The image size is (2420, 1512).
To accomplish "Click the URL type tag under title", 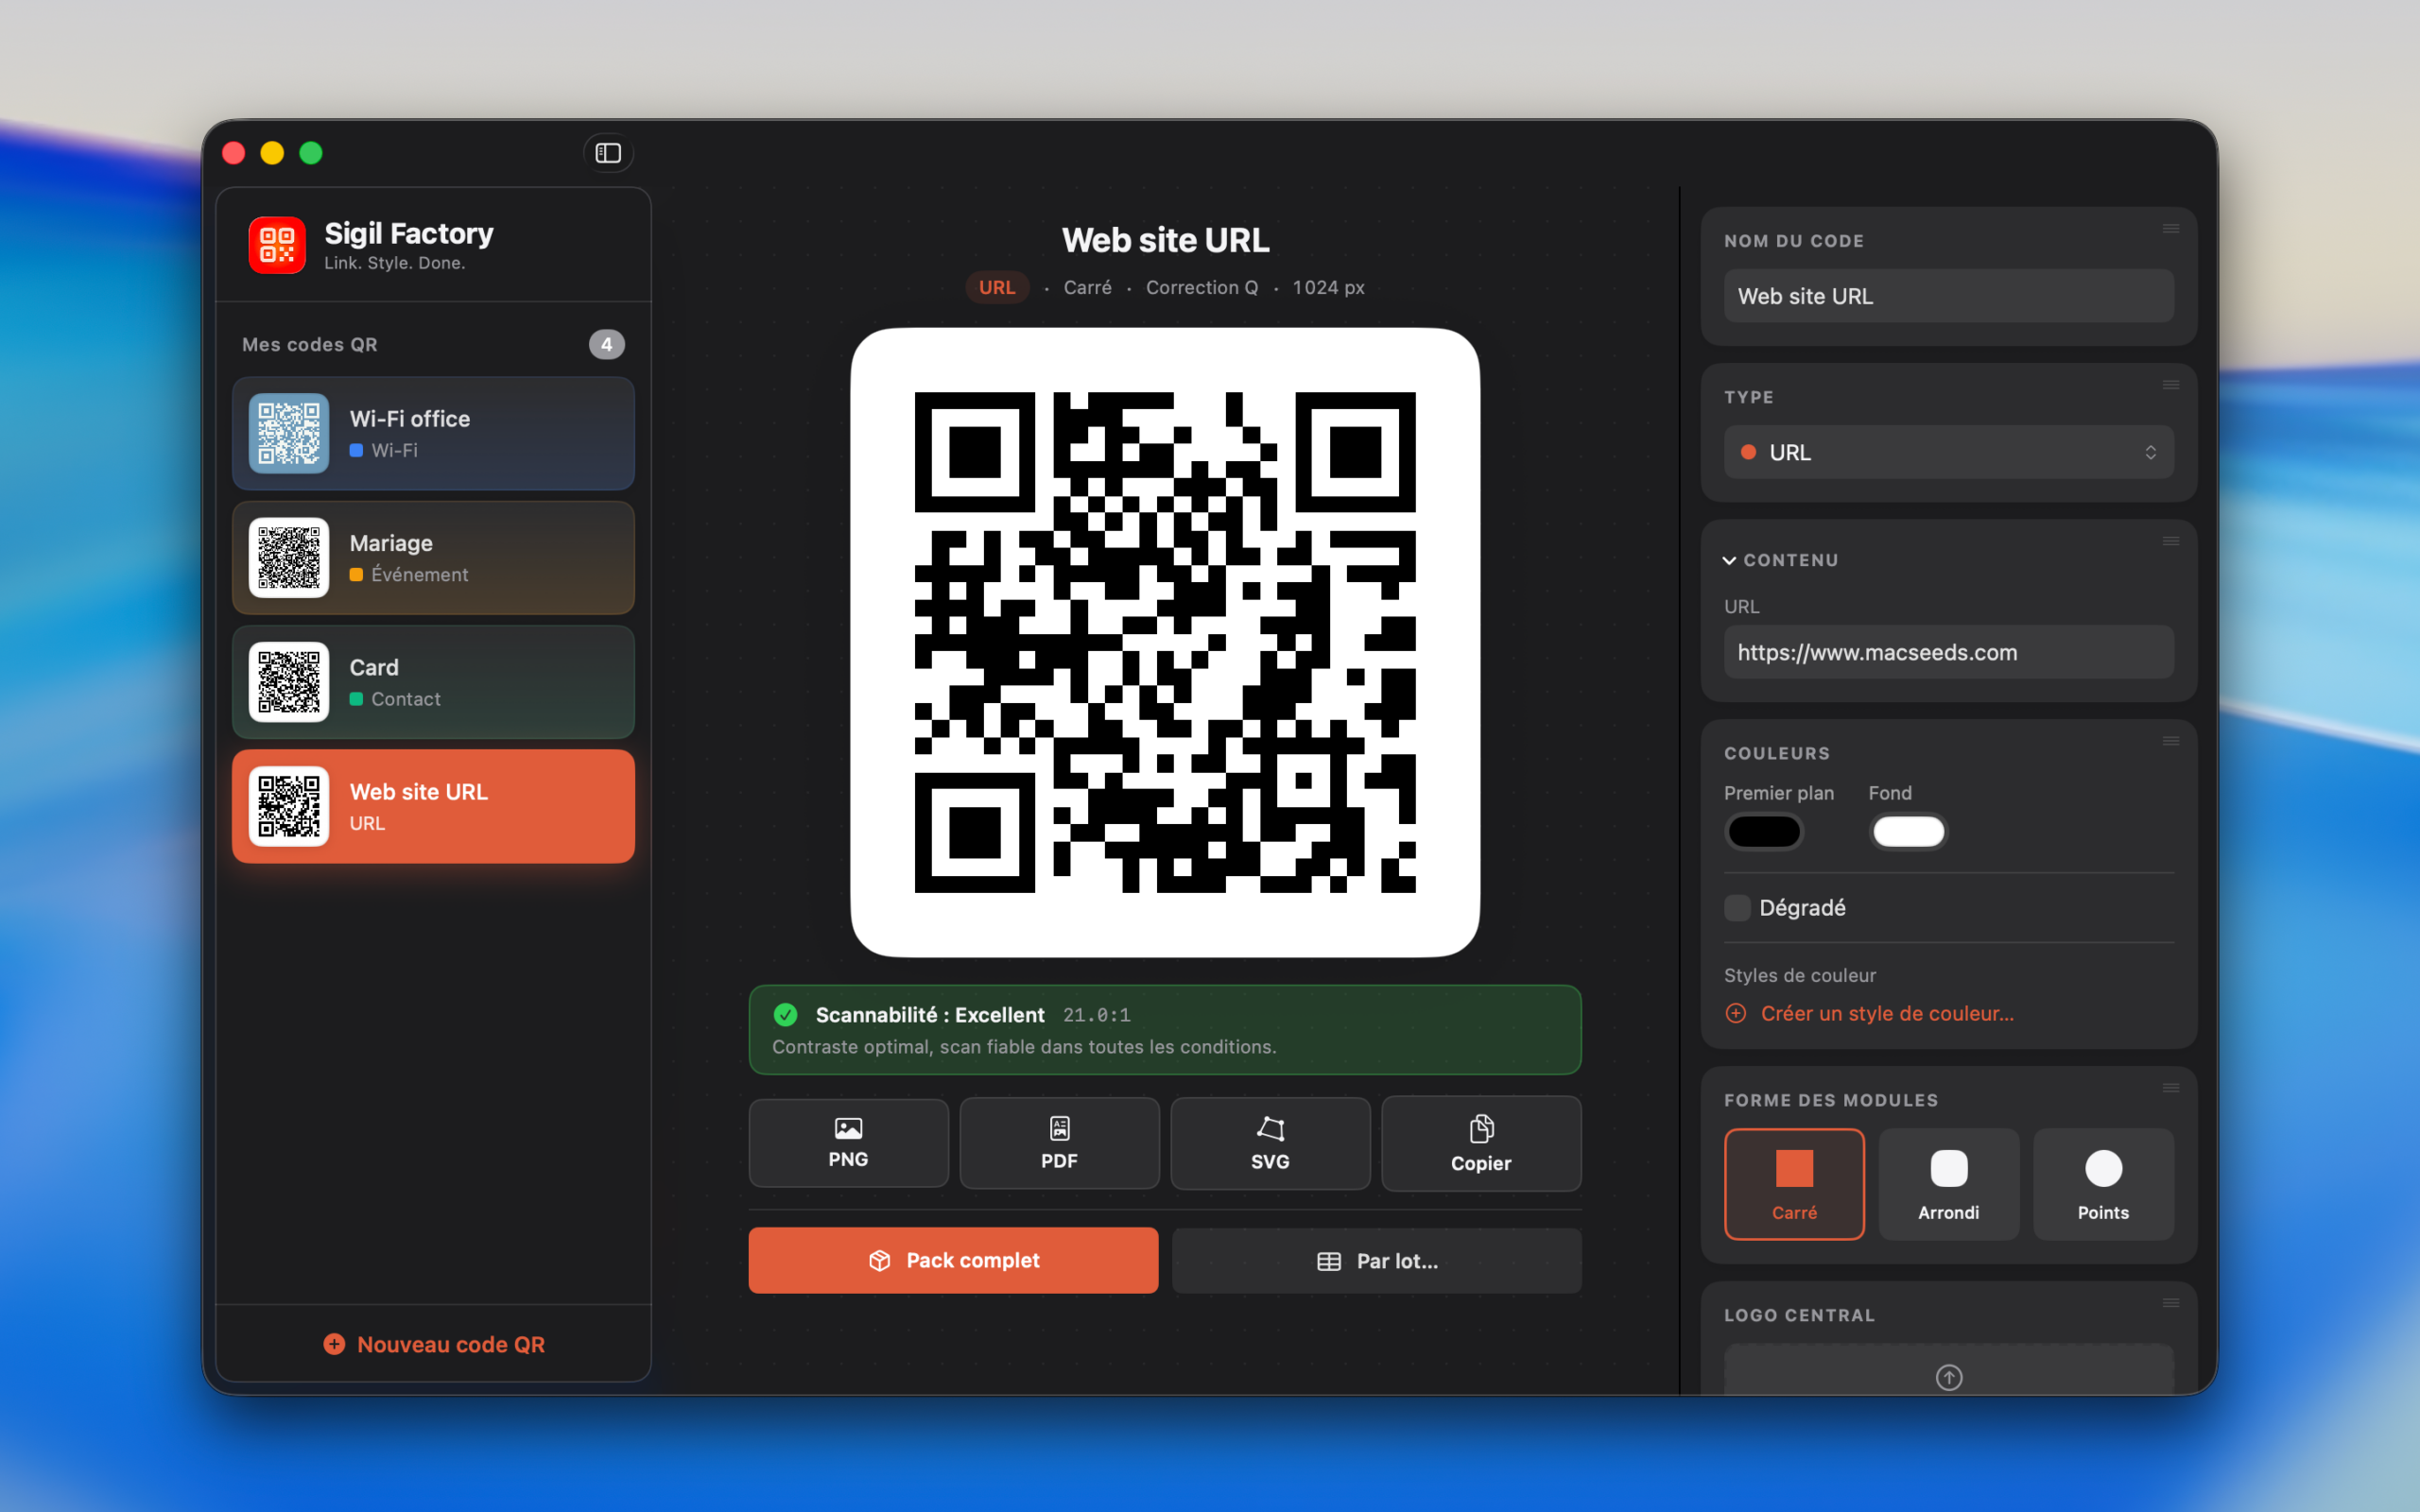I will pyautogui.click(x=997, y=287).
